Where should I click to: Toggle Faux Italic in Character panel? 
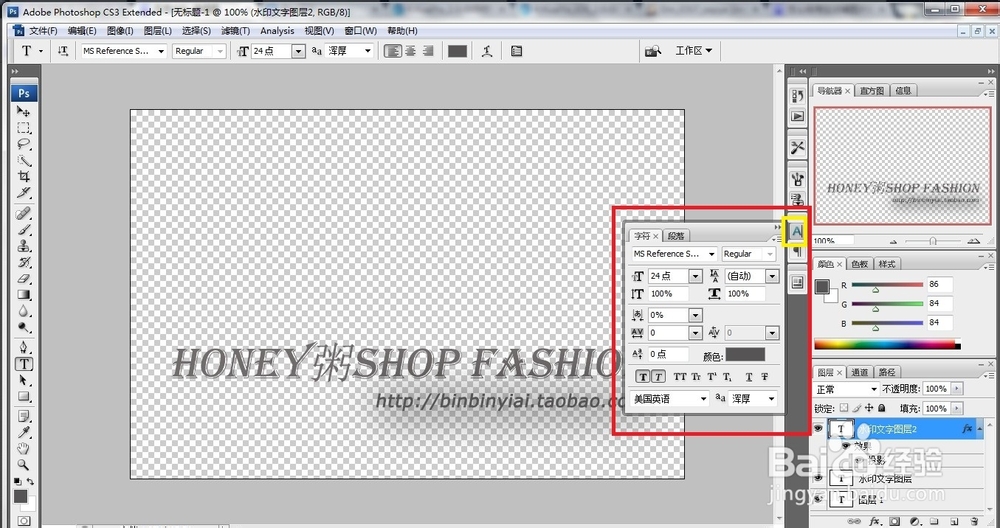658,377
